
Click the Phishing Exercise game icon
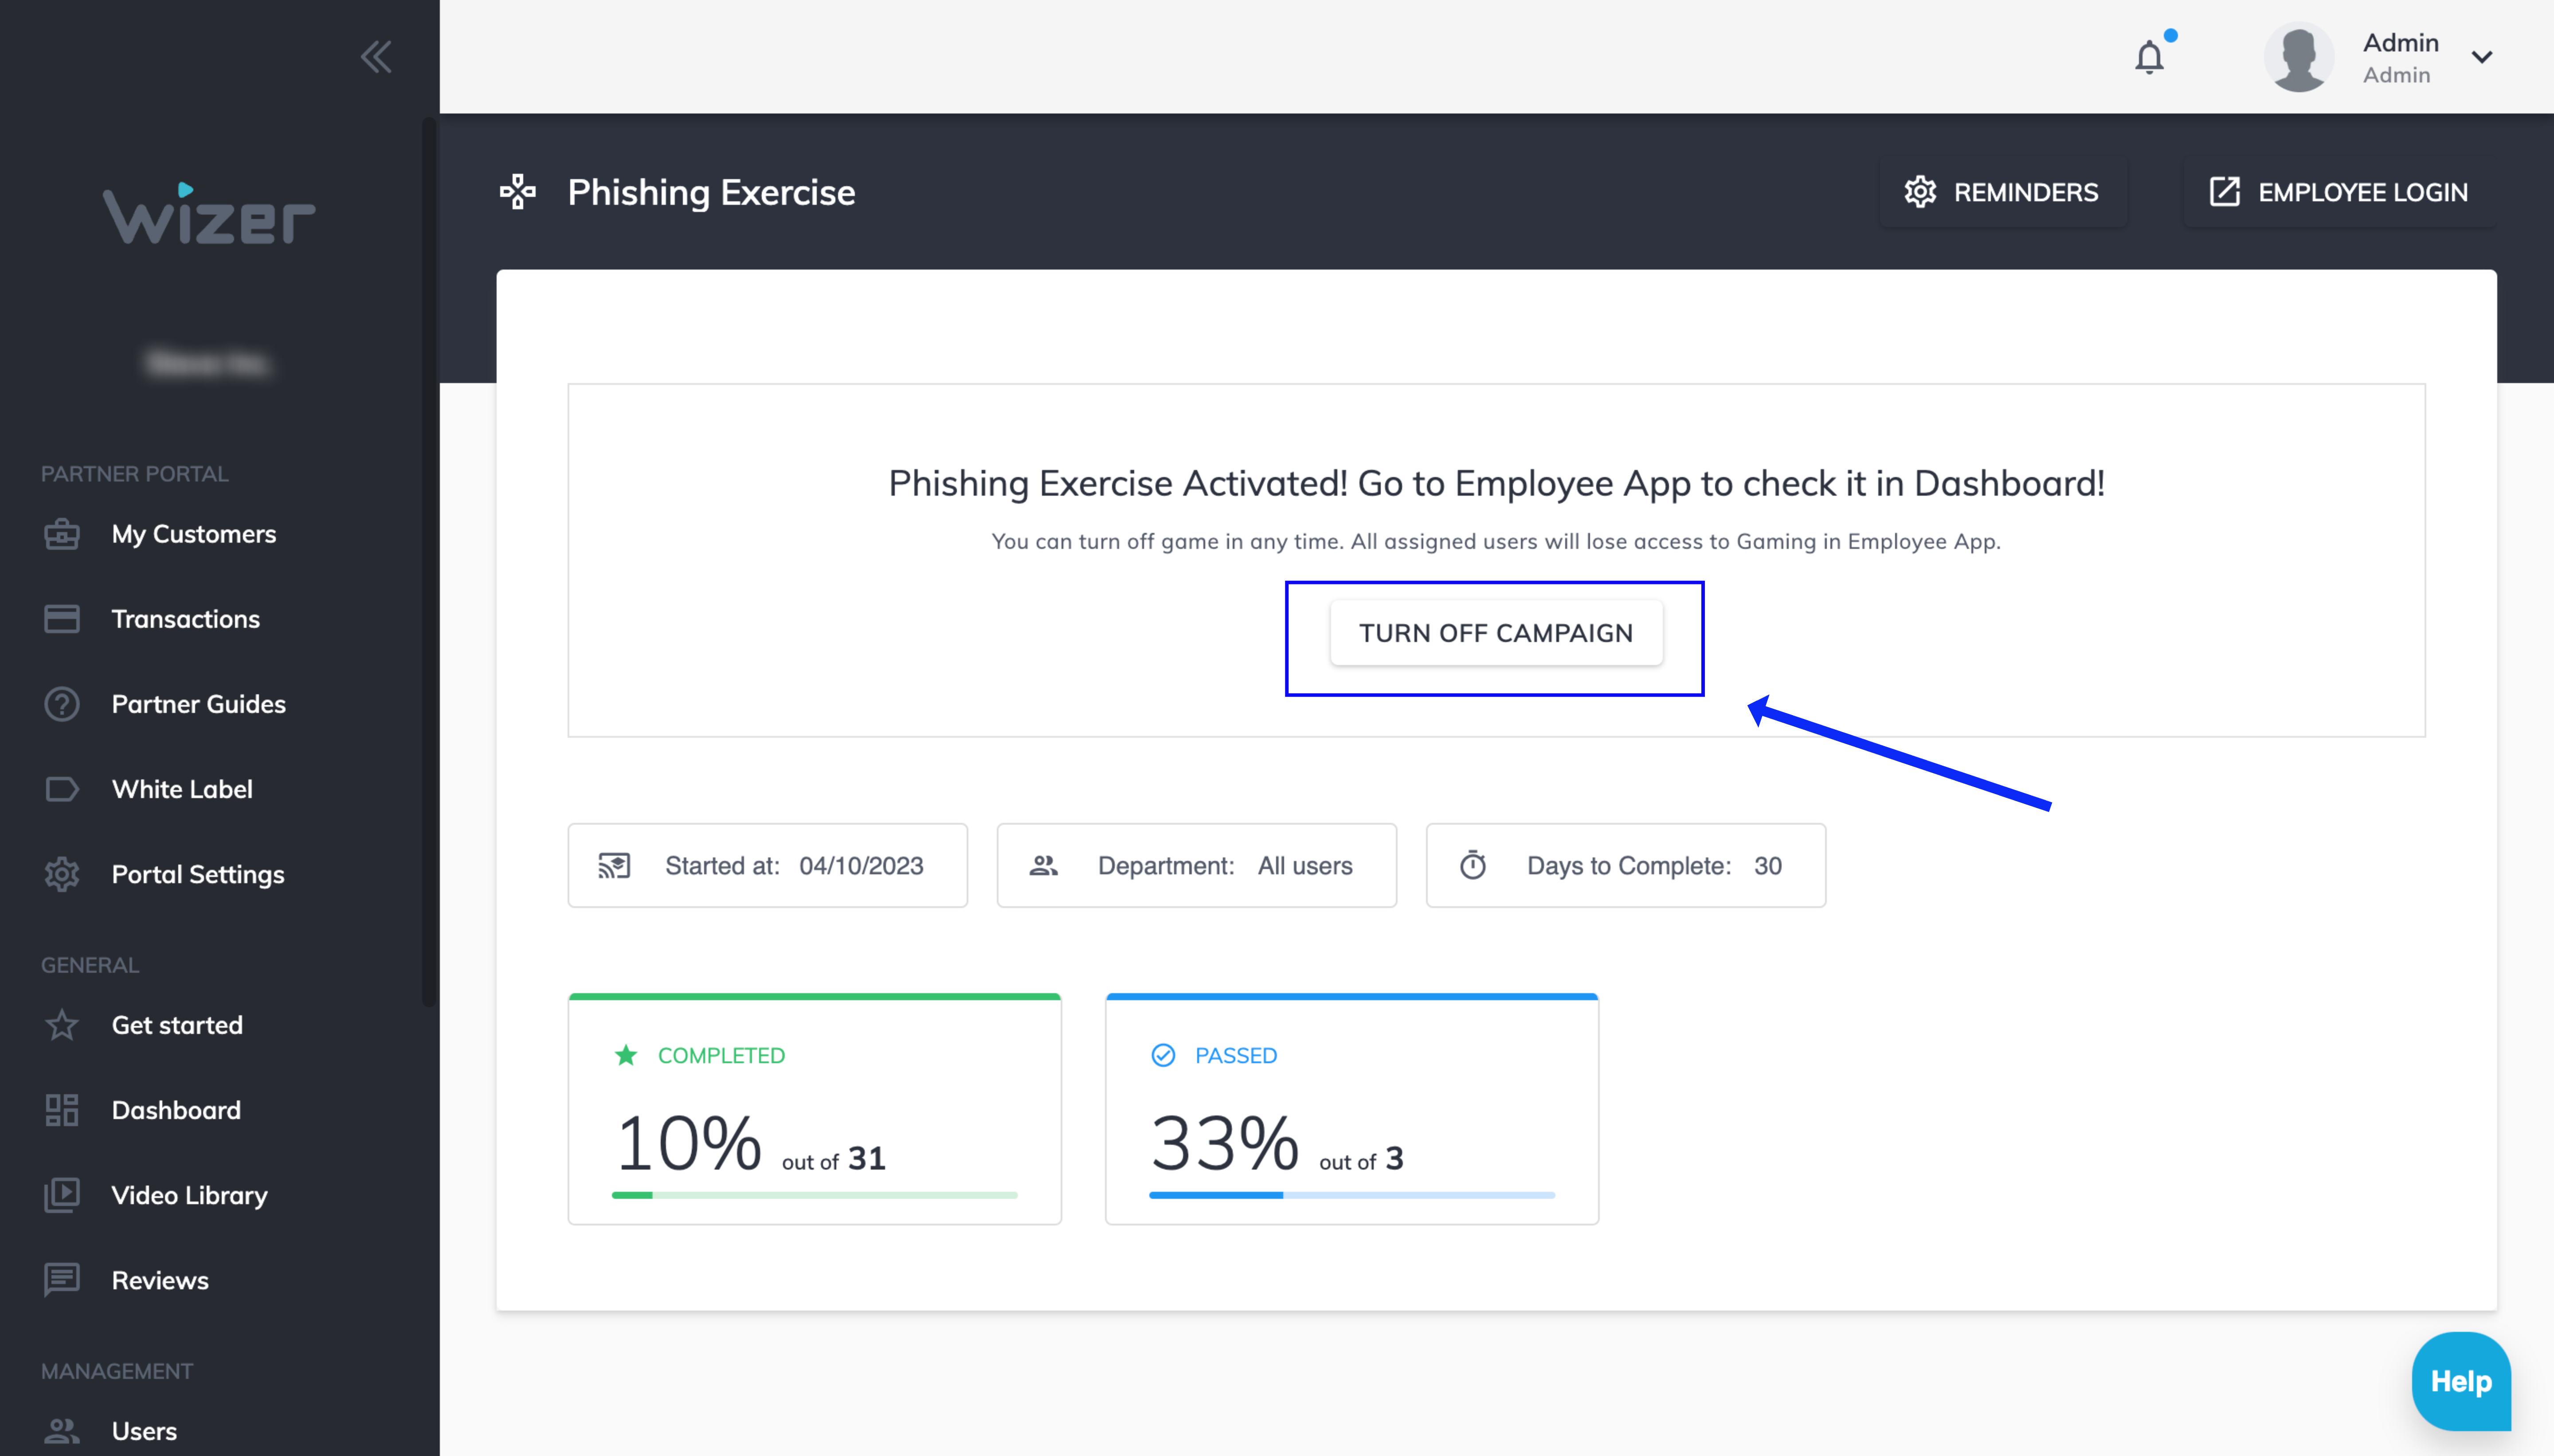click(x=518, y=191)
